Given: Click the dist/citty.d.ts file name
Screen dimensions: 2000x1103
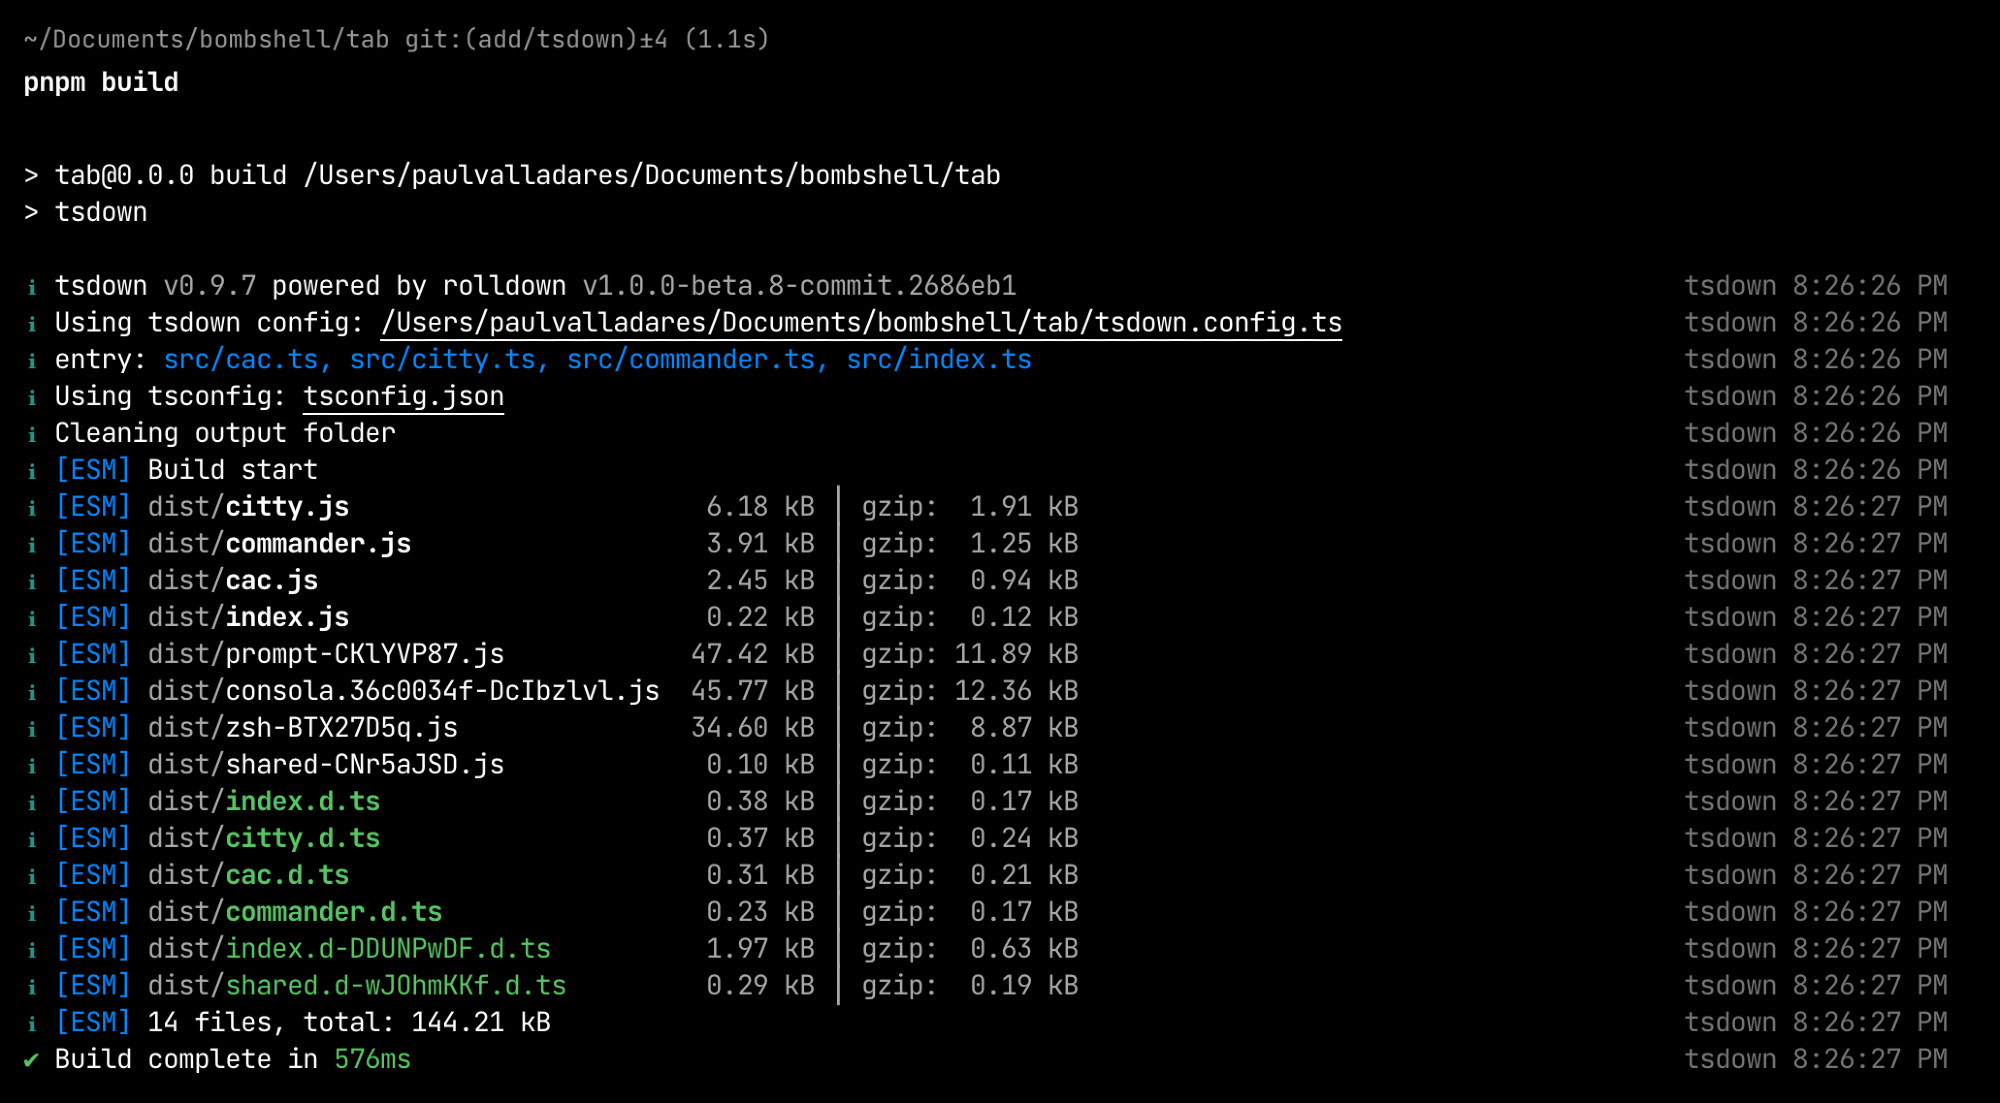Looking at the screenshot, I should pyautogui.click(x=264, y=839).
